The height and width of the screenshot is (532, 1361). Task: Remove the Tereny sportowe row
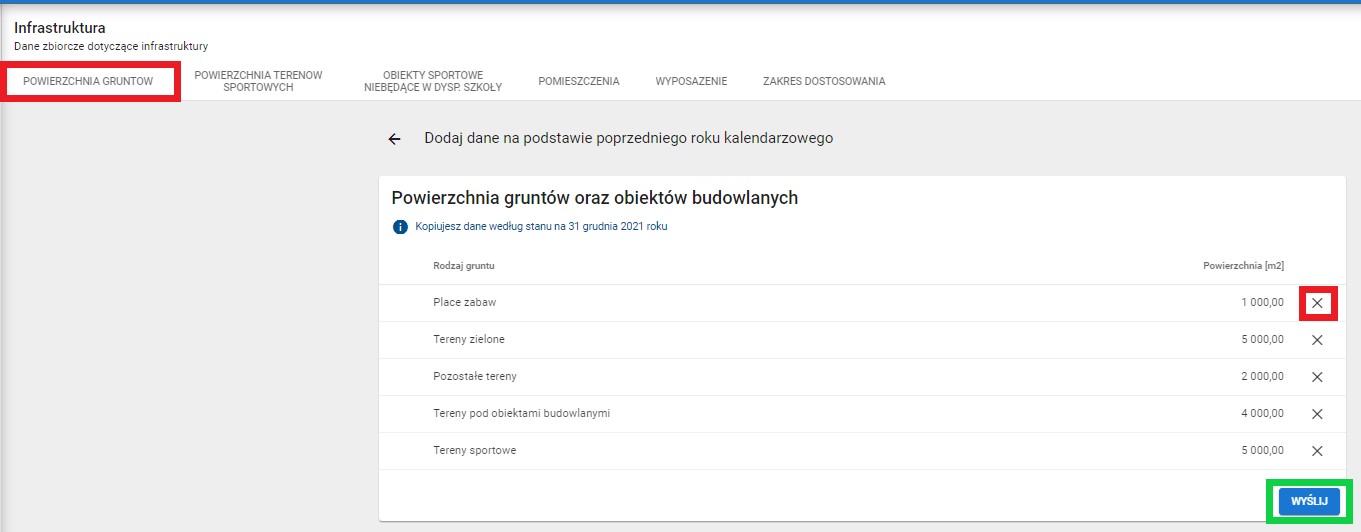[1317, 451]
